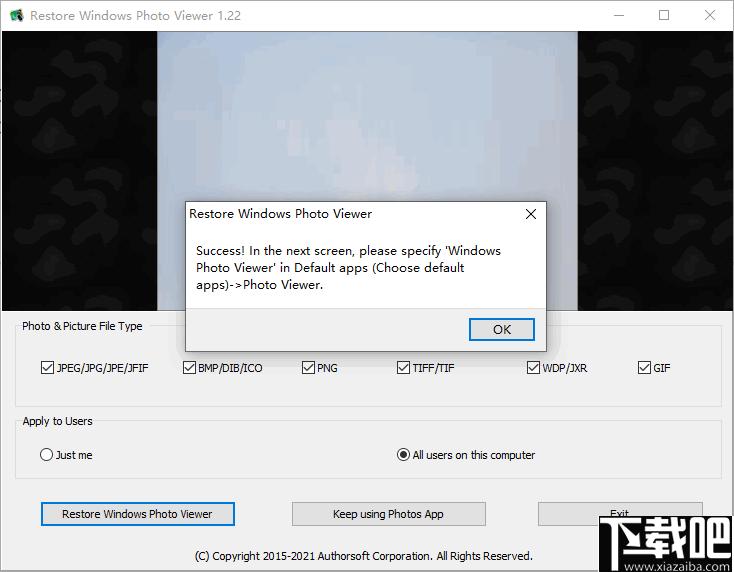Screen dimensions: 734x572
Task: Click the Apply to Users group label
Action: coord(58,421)
